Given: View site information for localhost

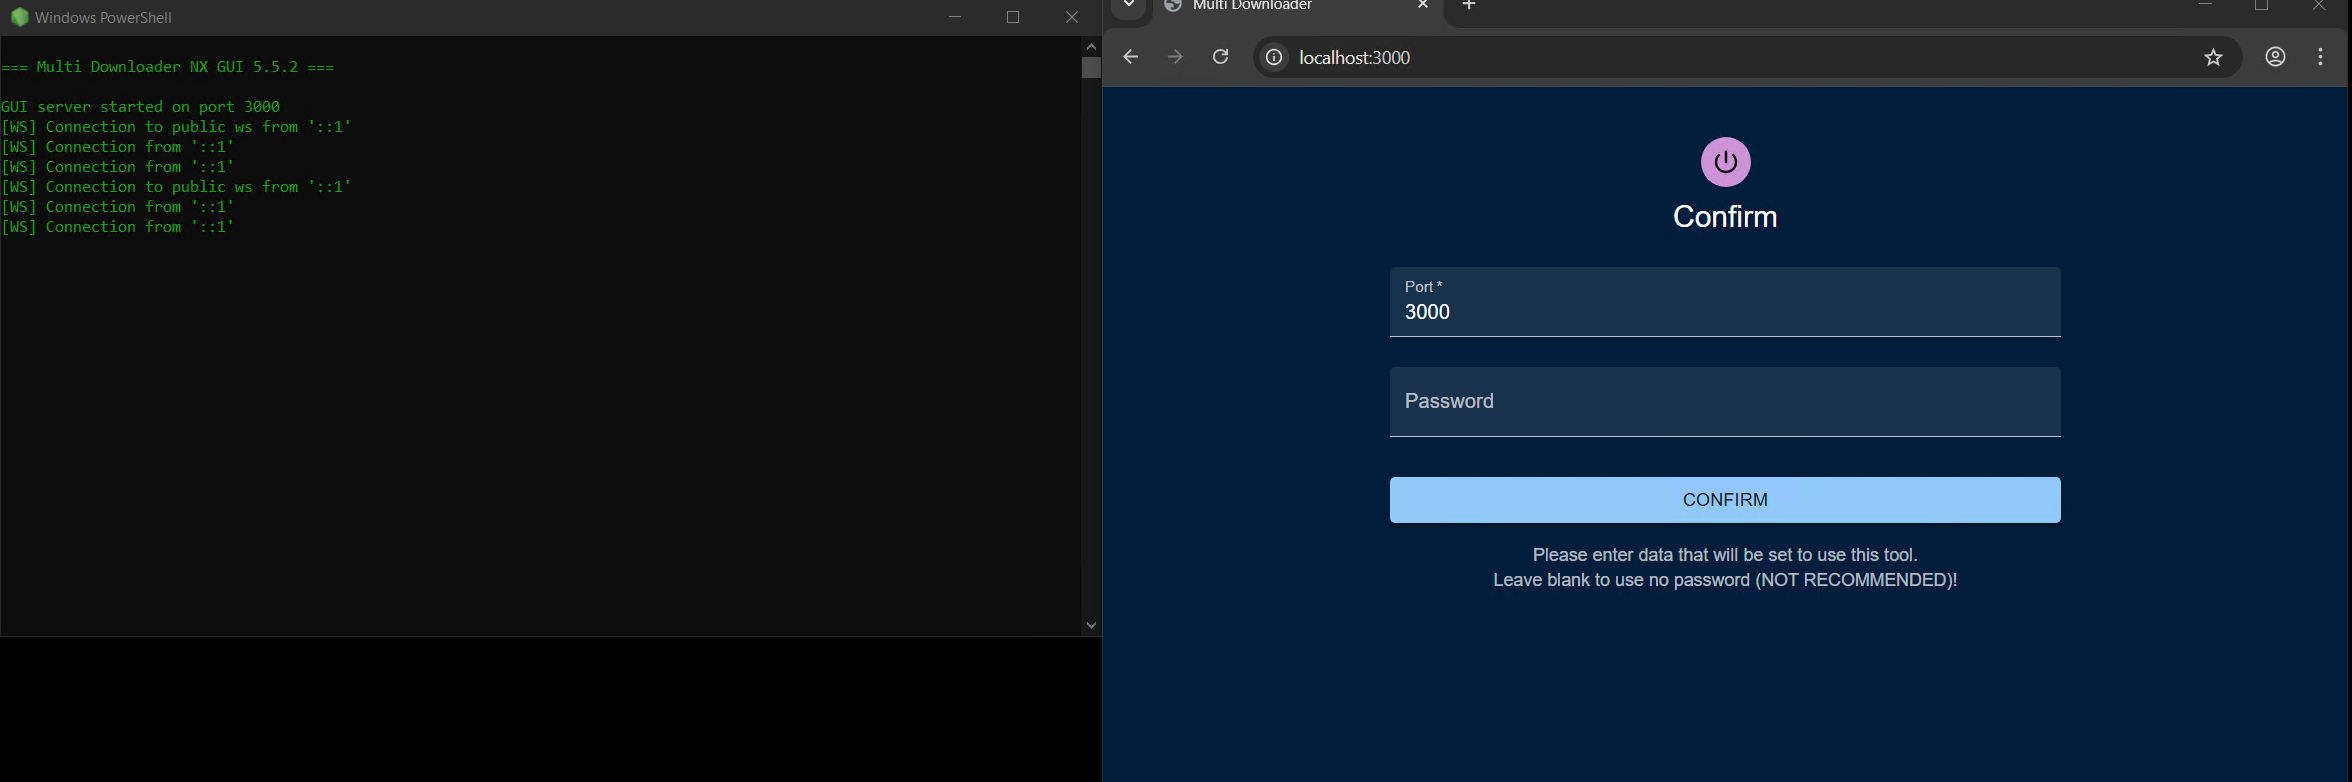Looking at the screenshot, I should pos(1274,57).
